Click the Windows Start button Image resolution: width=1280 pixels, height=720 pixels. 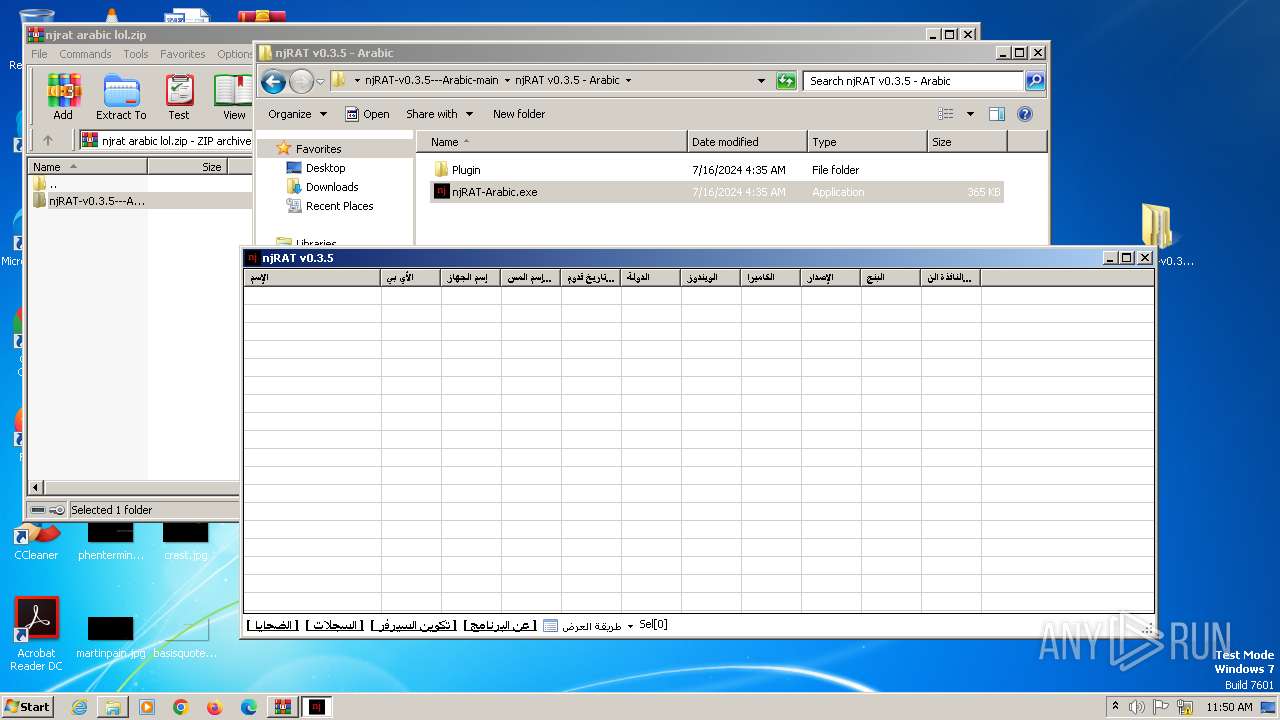click(28, 706)
